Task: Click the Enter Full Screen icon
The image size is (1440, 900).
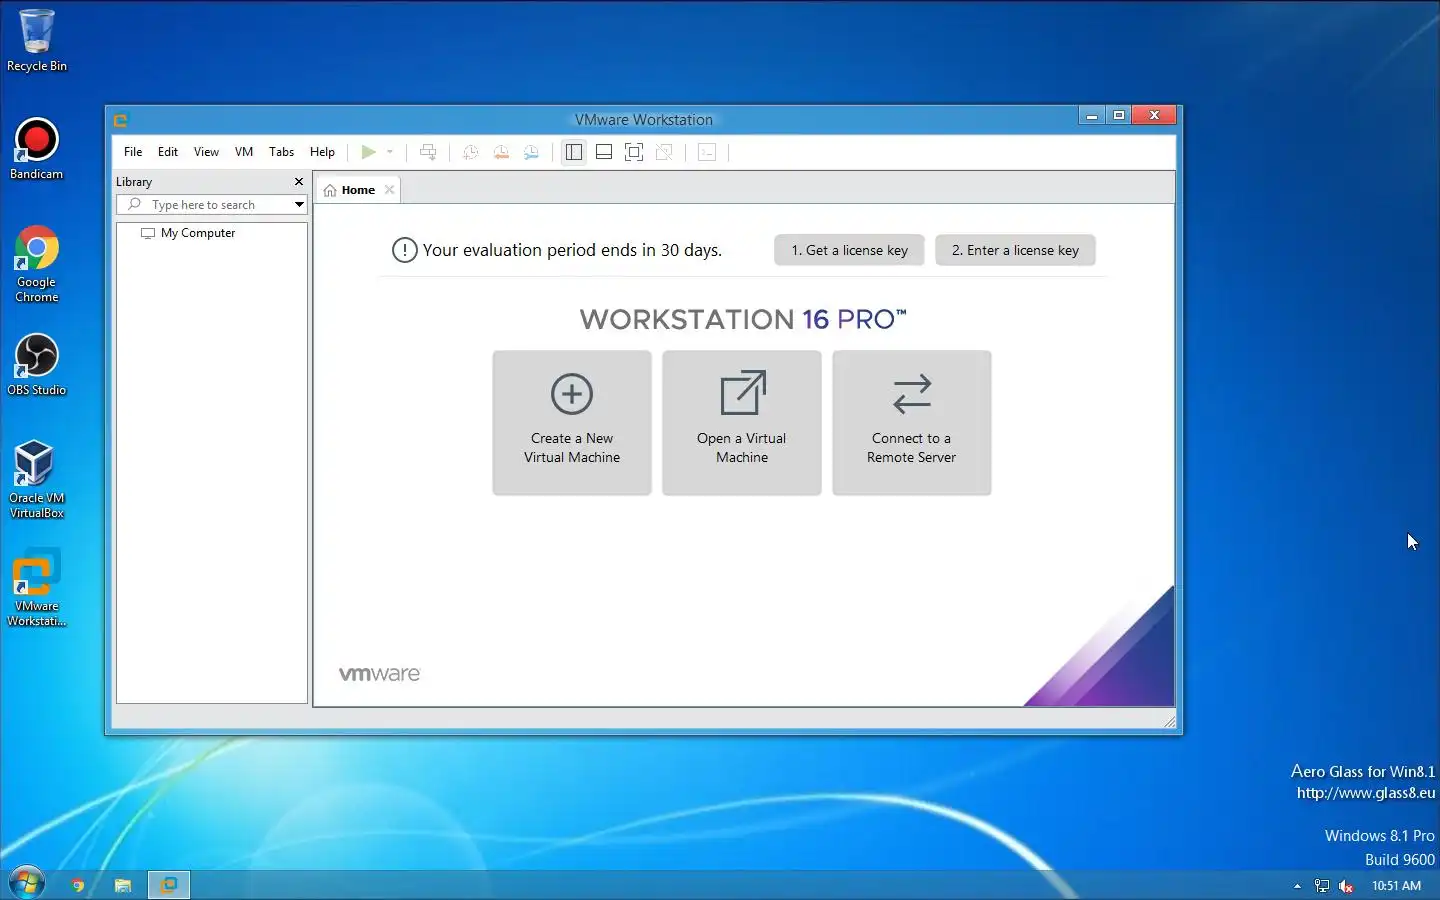Action: pyautogui.click(x=634, y=152)
